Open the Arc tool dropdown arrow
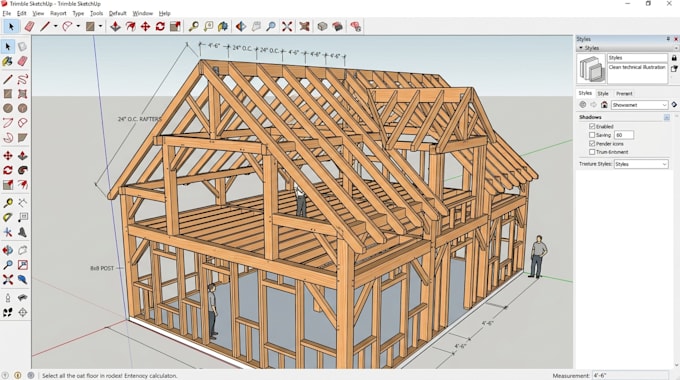The height and width of the screenshot is (380, 680). point(78,26)
